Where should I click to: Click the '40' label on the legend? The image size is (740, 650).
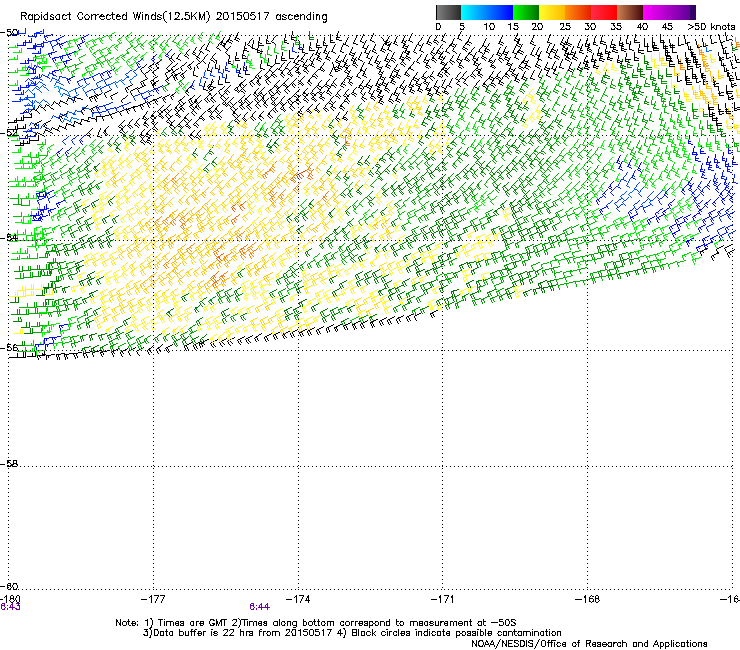click(x=642, y=27)
